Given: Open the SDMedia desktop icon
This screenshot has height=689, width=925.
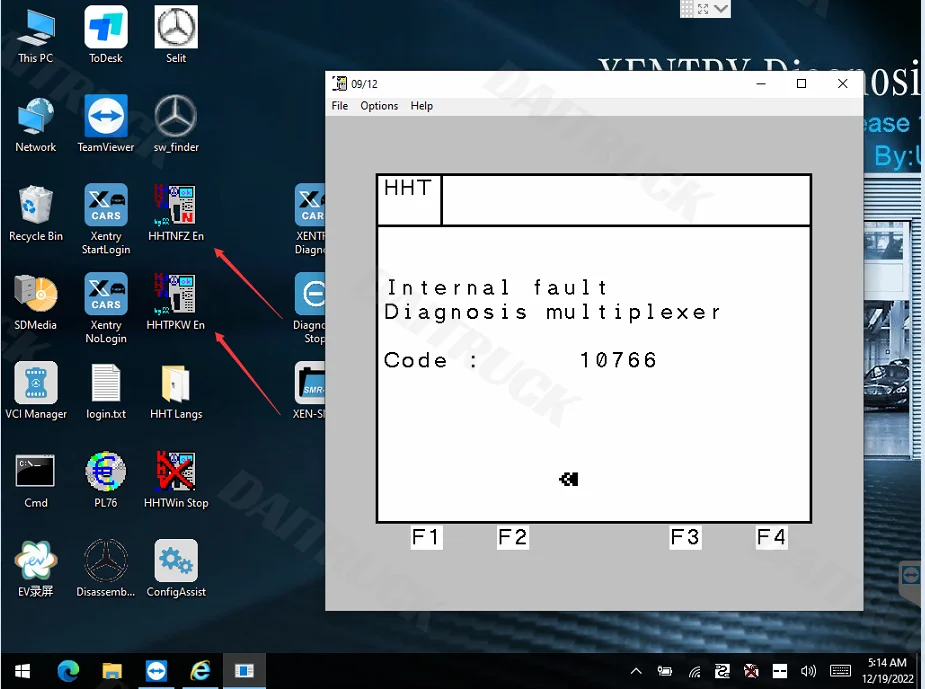Looking at the screenshot, I should pyautogui.click(x=35, y=303).
